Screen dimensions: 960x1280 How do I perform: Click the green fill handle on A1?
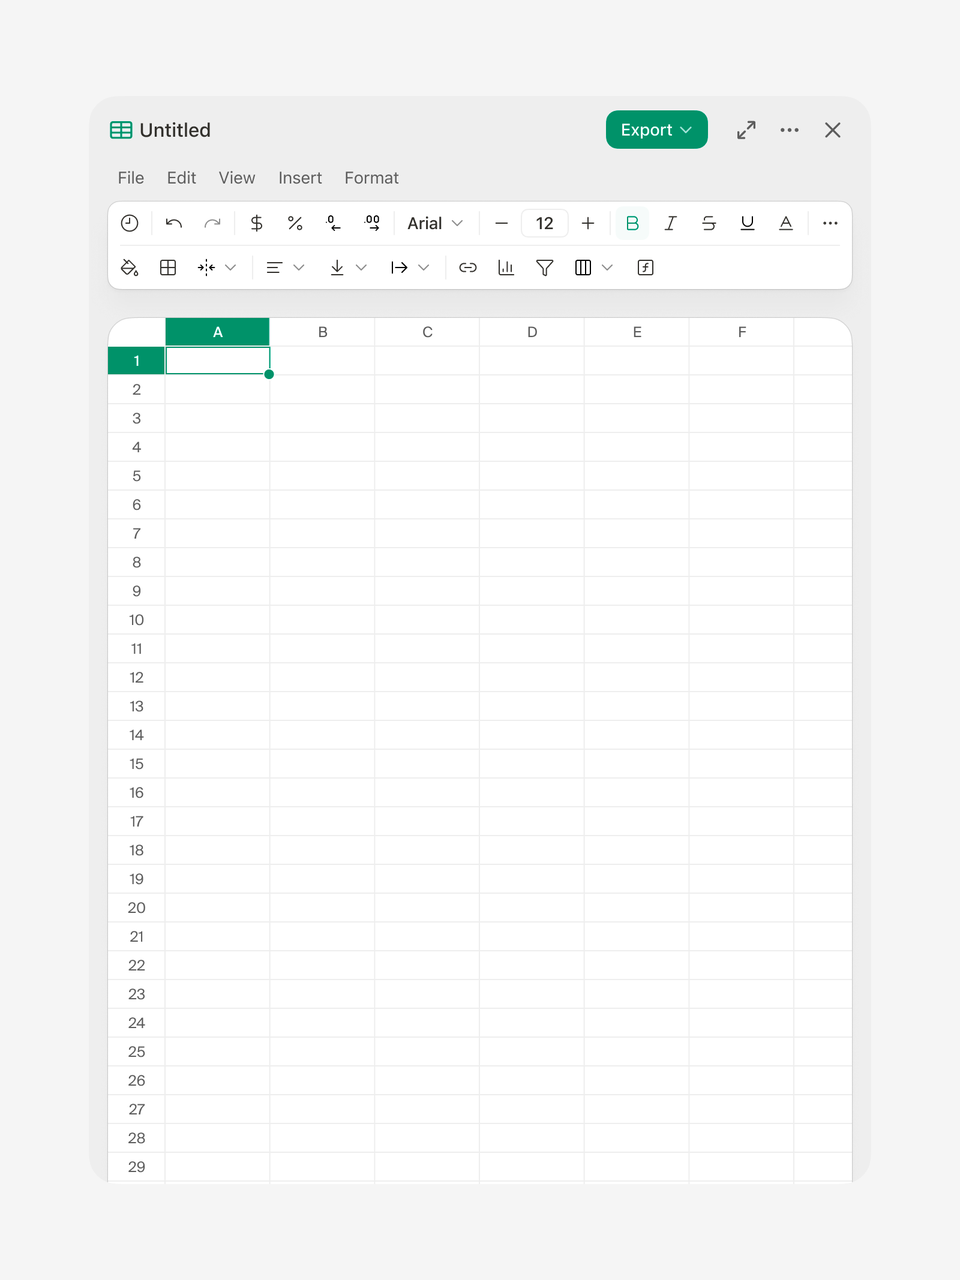pos(269,374)
